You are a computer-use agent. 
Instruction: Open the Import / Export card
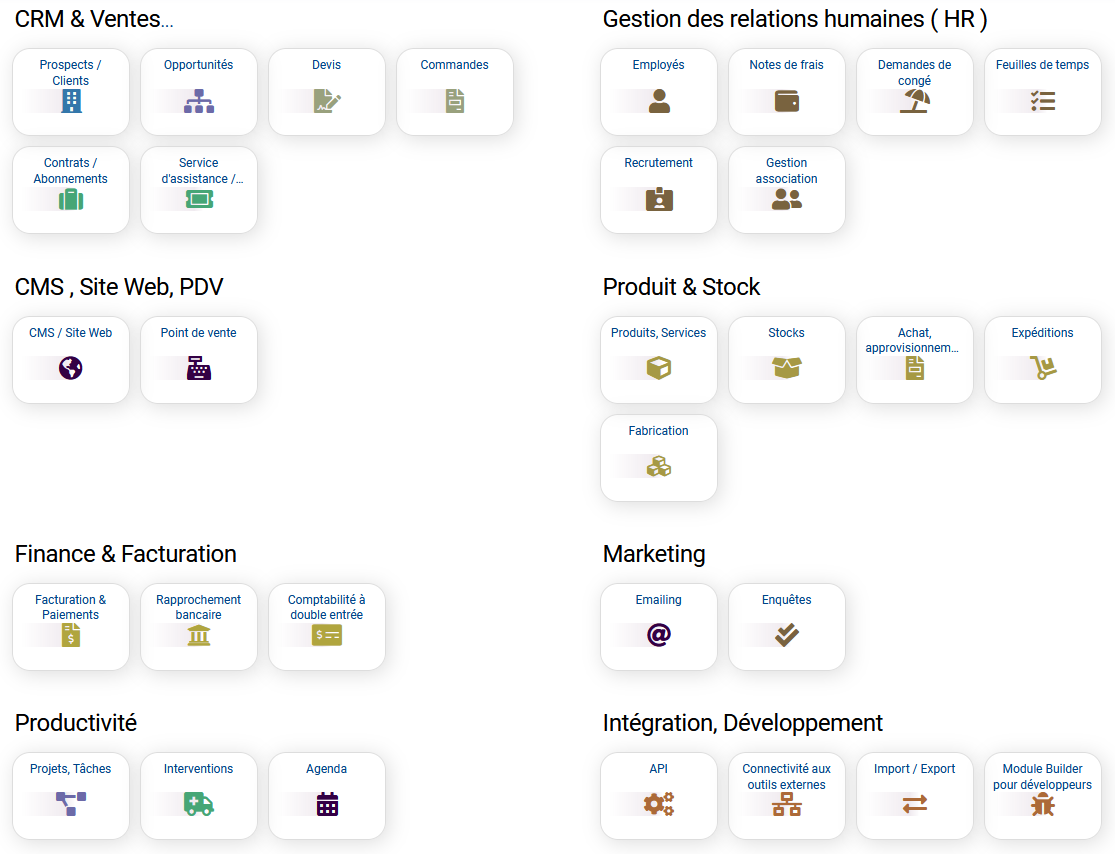(x=915, y=795)
